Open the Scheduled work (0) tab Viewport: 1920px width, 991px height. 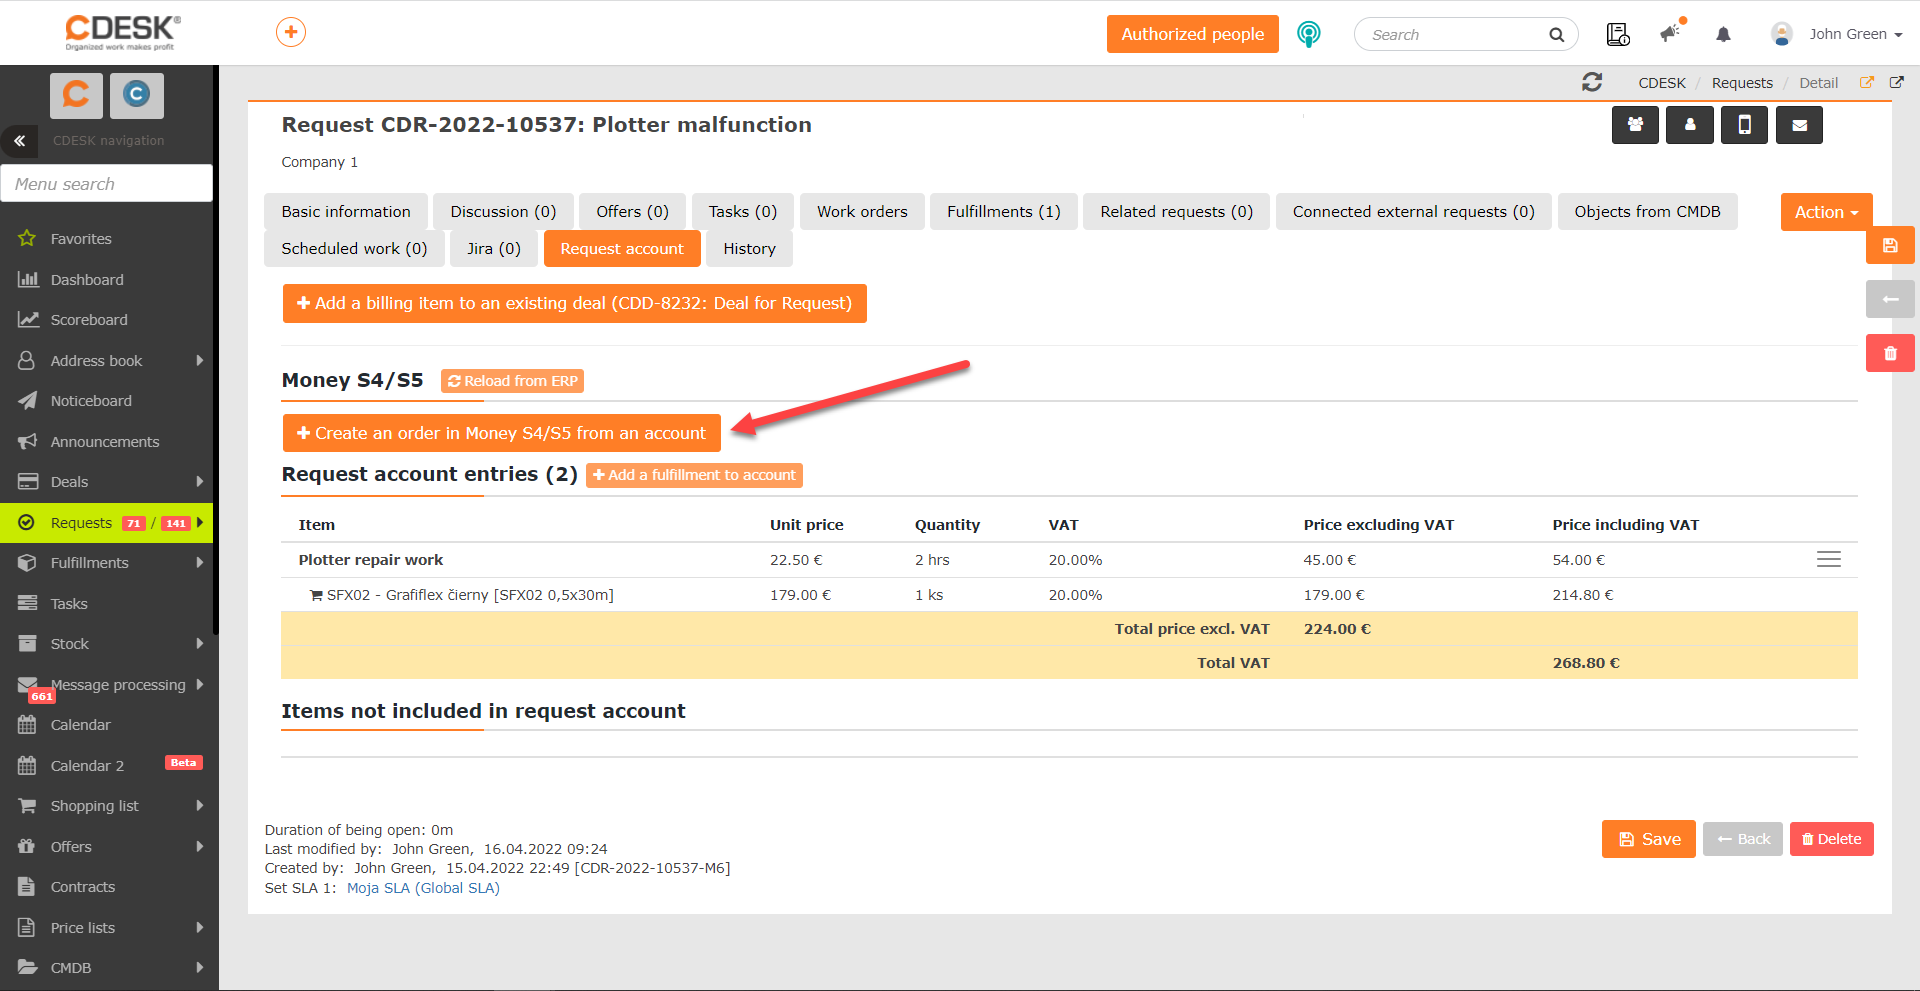coord(354,249)
